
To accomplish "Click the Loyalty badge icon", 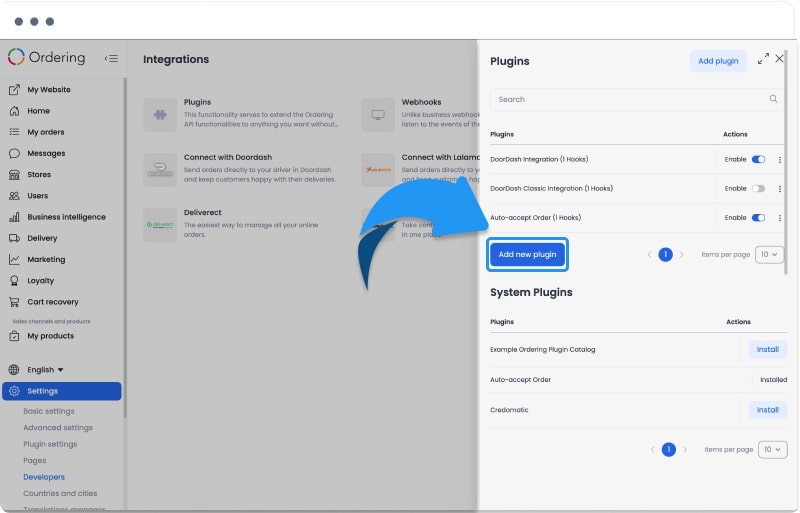I will 14,281.
